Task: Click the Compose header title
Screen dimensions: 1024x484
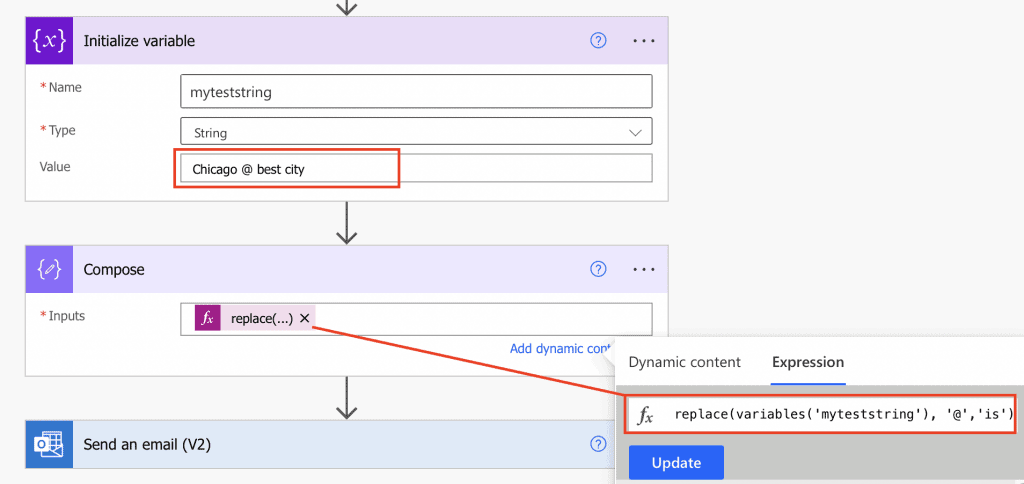Action: coord(114,269)
